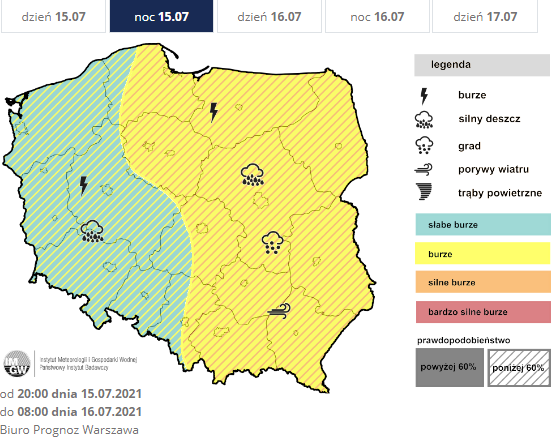
Task: Click the wind gust icon on map
Action: 279,311
